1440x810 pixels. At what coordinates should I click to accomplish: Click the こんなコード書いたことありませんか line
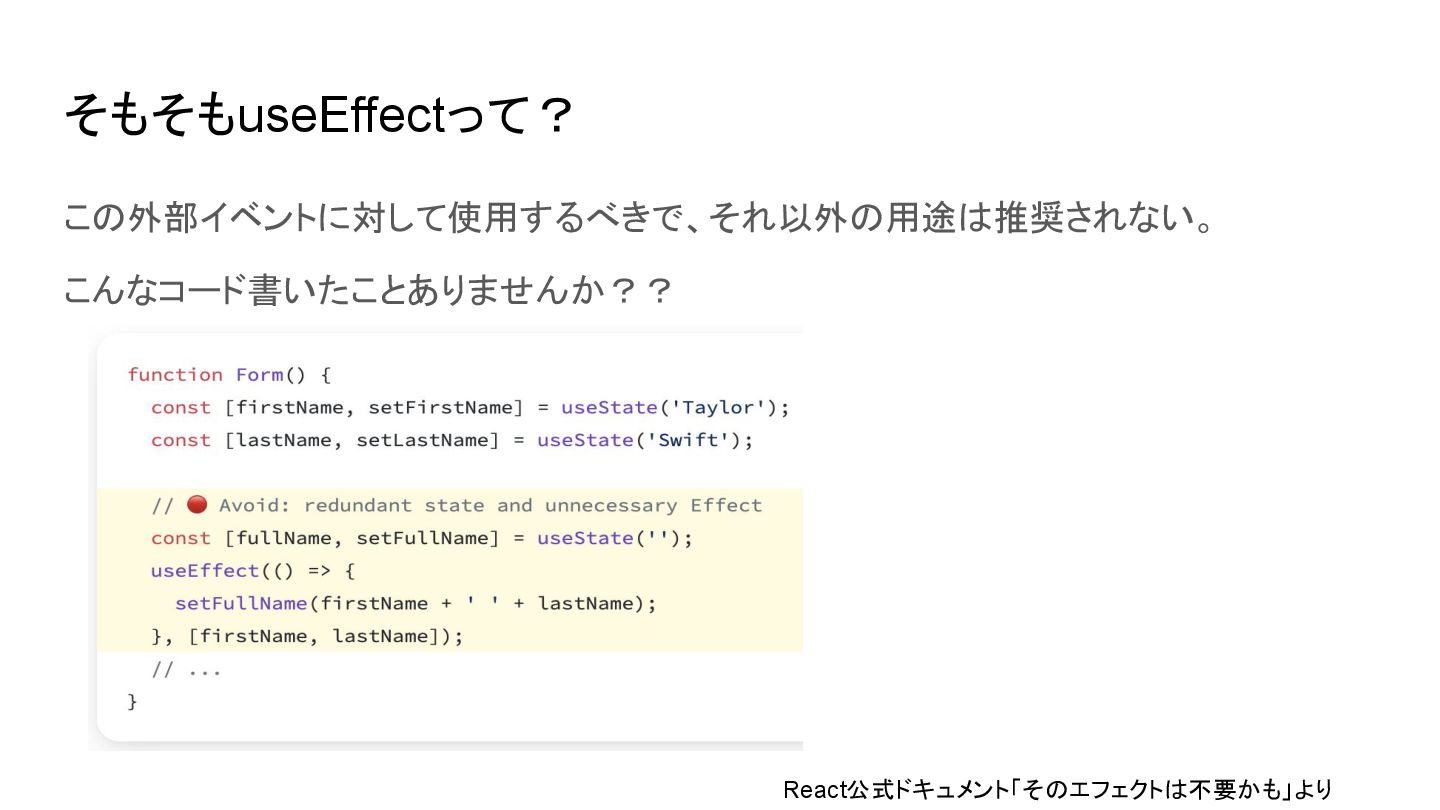tap(368, 291)
